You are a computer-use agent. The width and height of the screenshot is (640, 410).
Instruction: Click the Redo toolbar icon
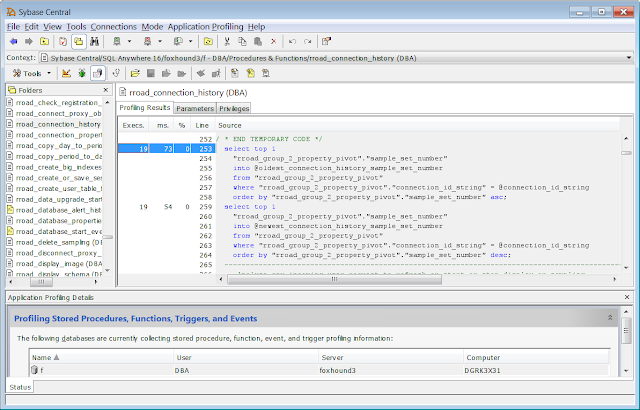pyautogui.click(x=308, y=41)
